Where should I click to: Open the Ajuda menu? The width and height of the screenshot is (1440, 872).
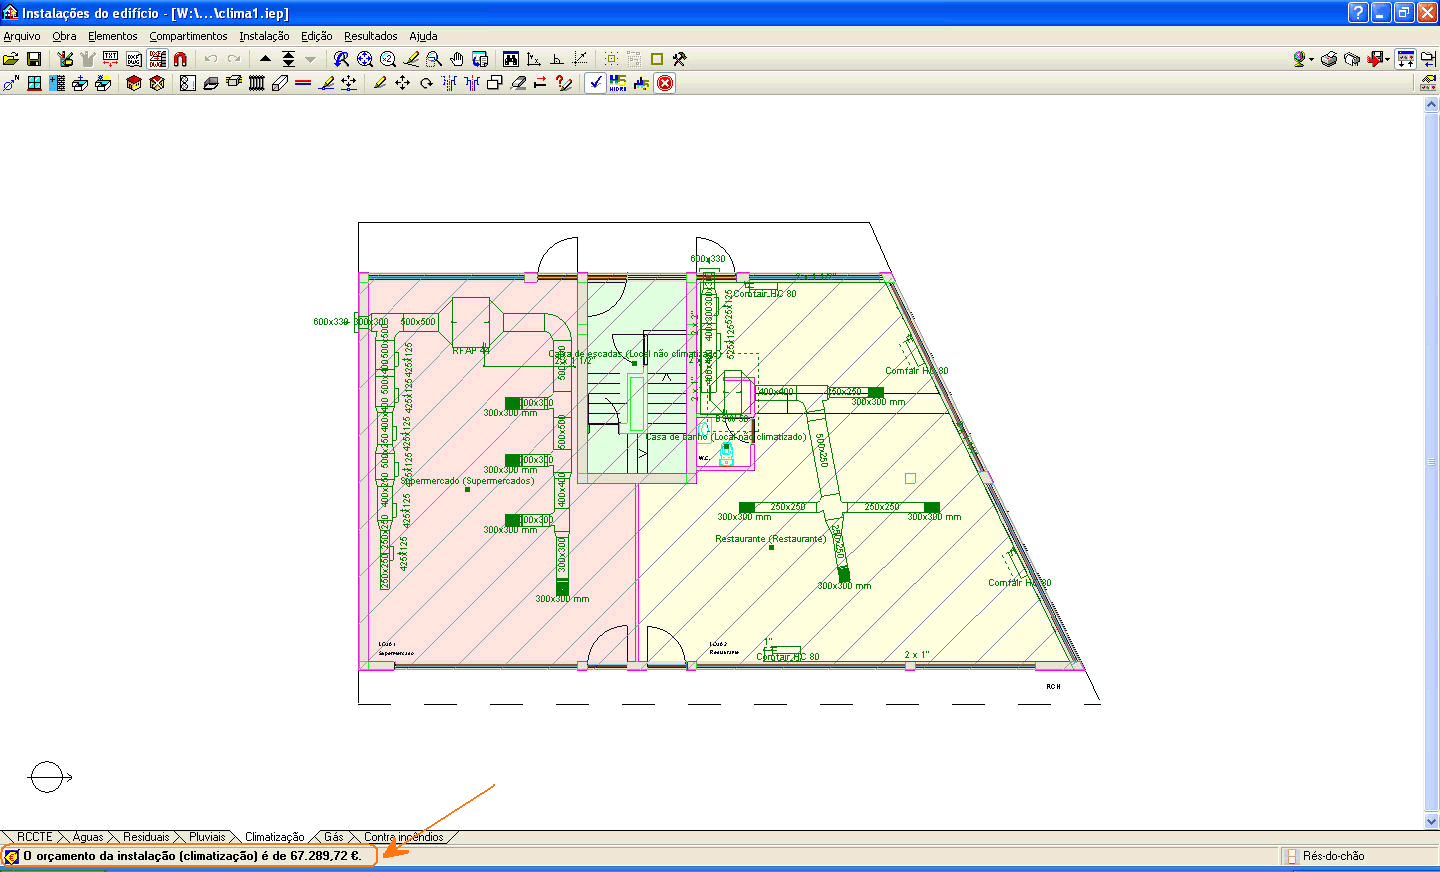423,36
